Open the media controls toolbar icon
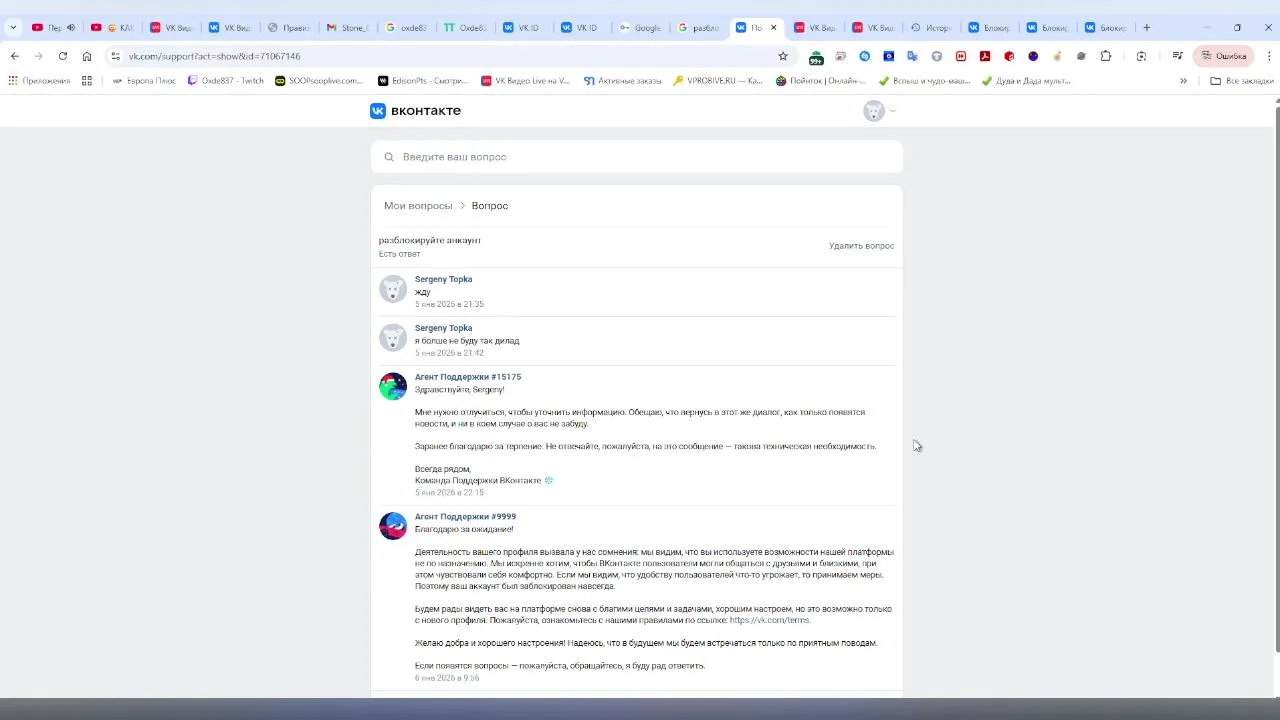1280x720 pixels. pos(1177,56)
